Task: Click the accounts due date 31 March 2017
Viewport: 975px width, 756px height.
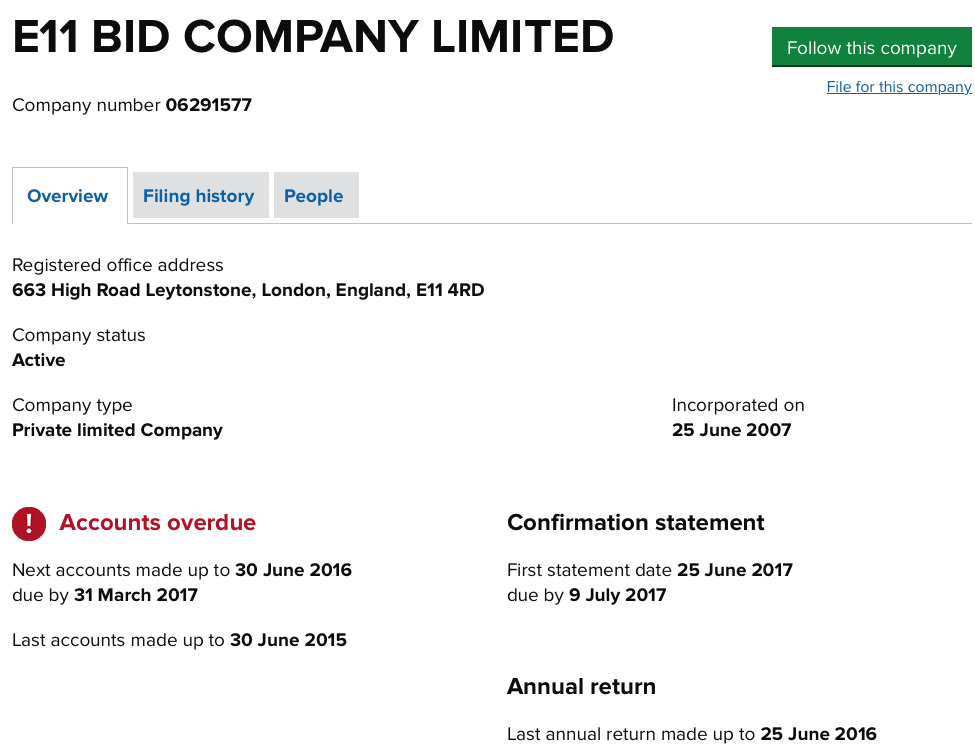Action: tap(136, 596)
